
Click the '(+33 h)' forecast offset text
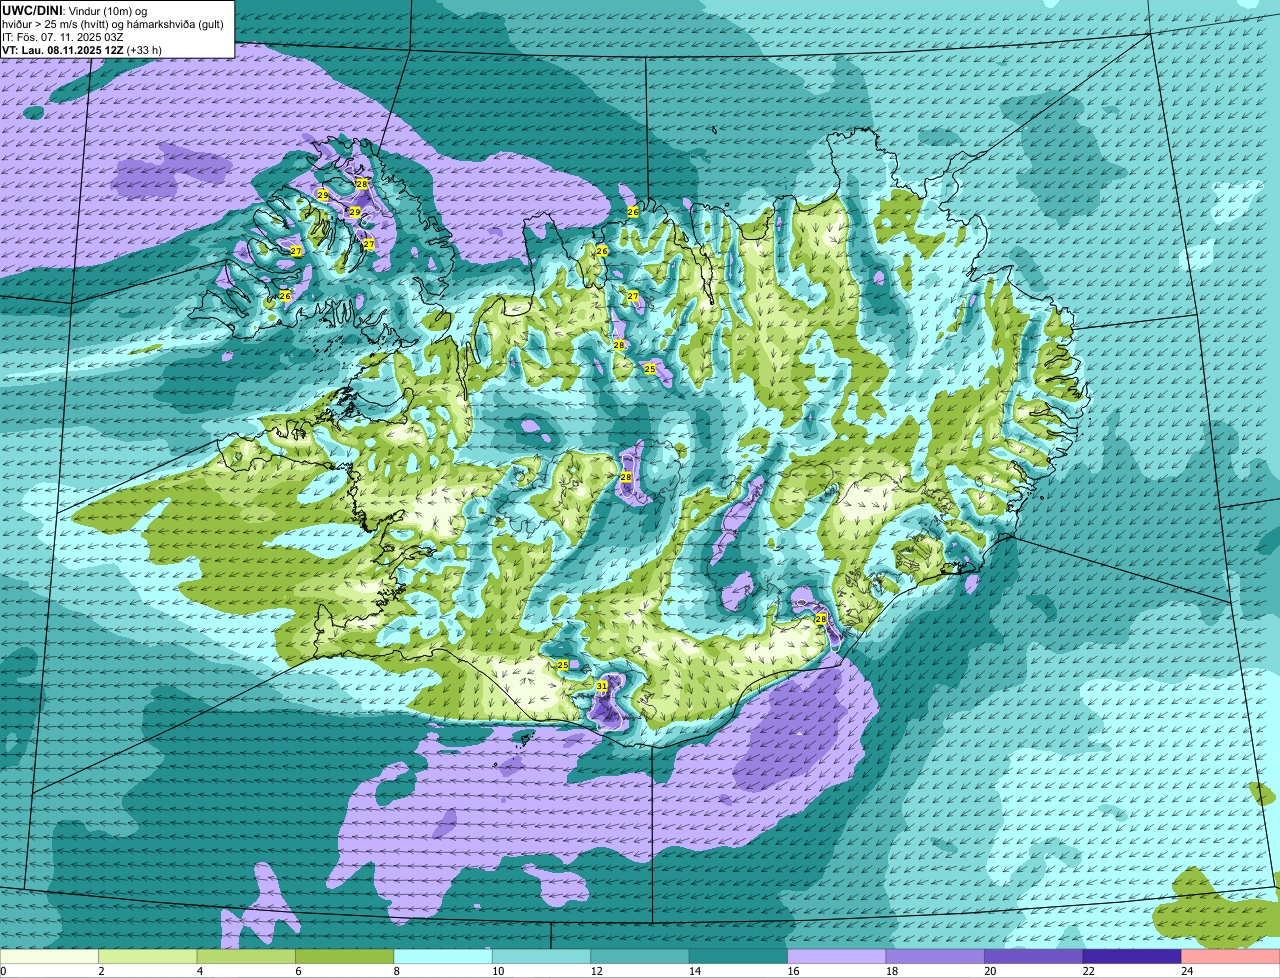coord(144,50)
